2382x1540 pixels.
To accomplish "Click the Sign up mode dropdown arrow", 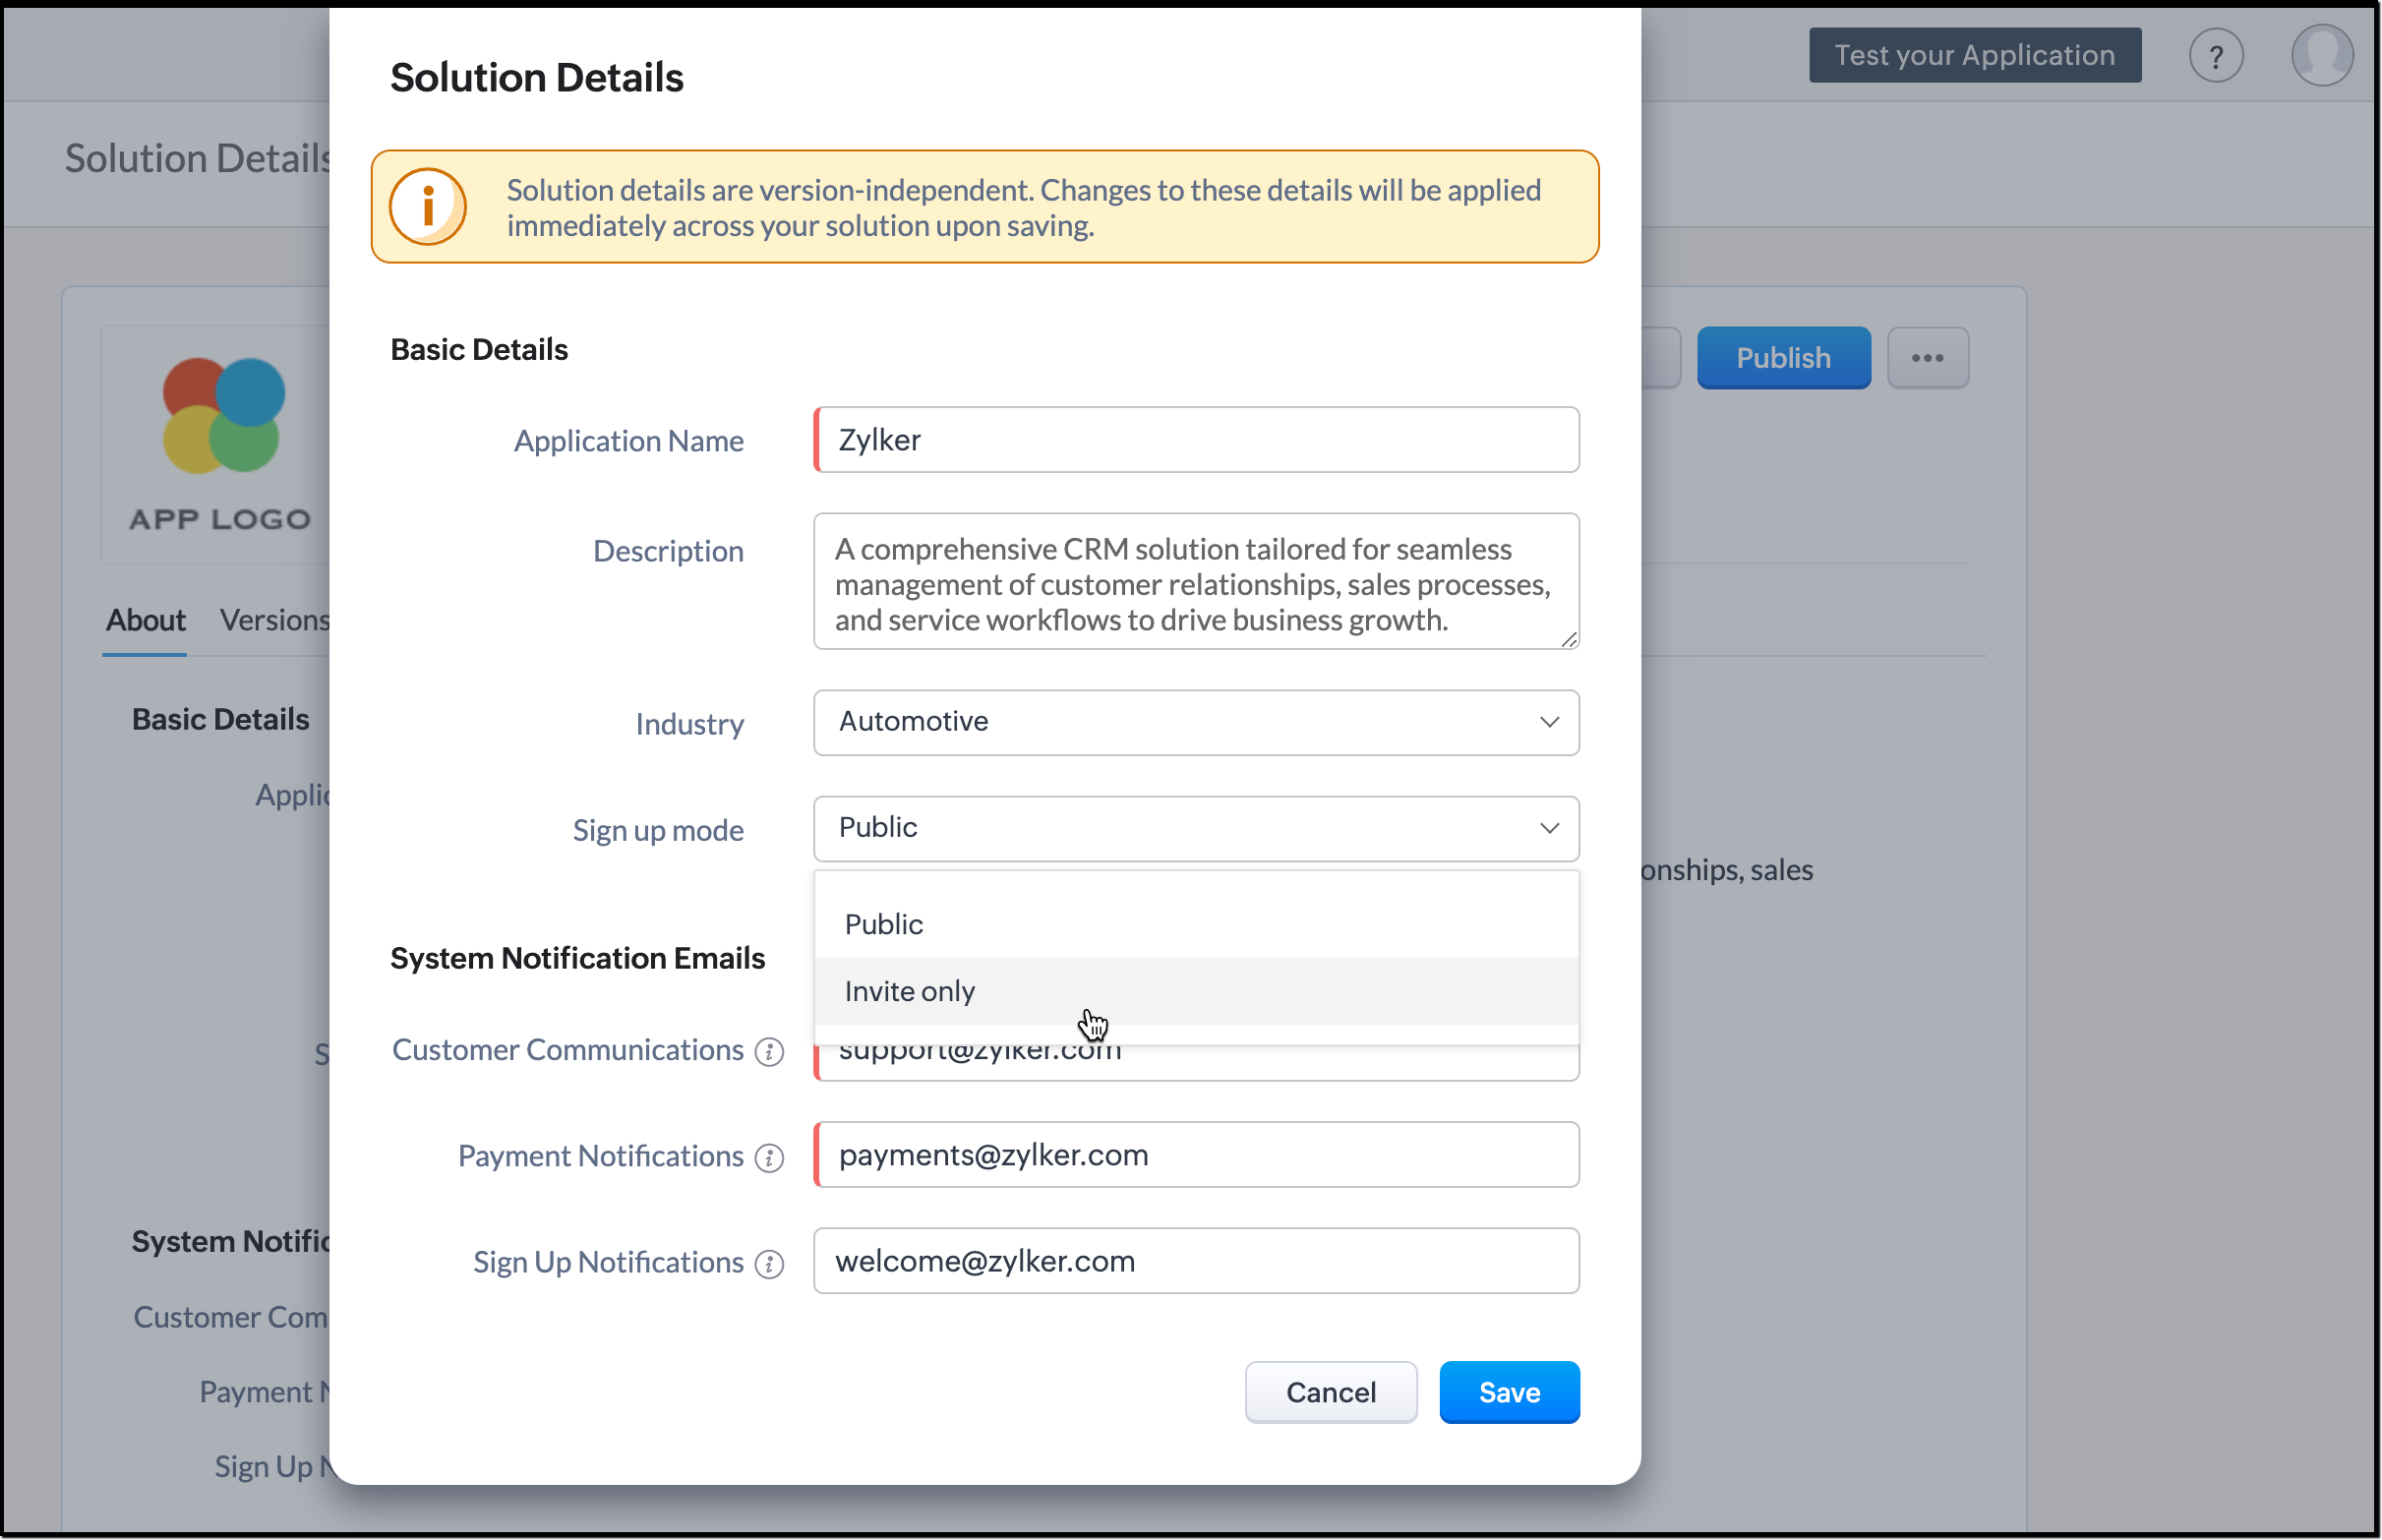I will tap(1549, 828).
